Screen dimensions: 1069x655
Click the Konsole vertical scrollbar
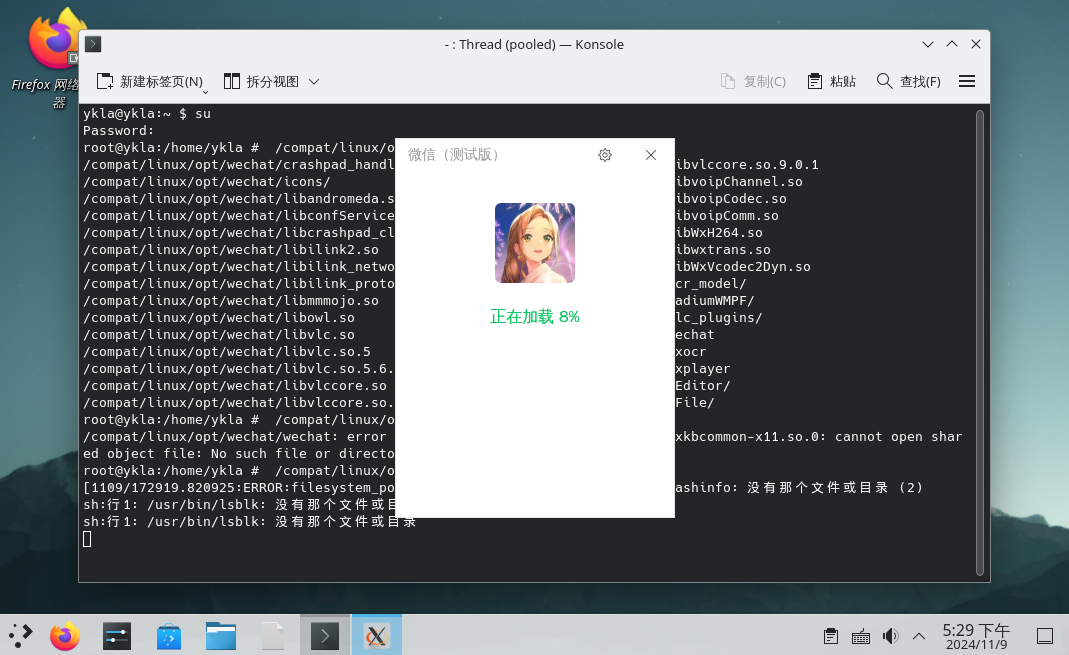[x=980, y=343]
